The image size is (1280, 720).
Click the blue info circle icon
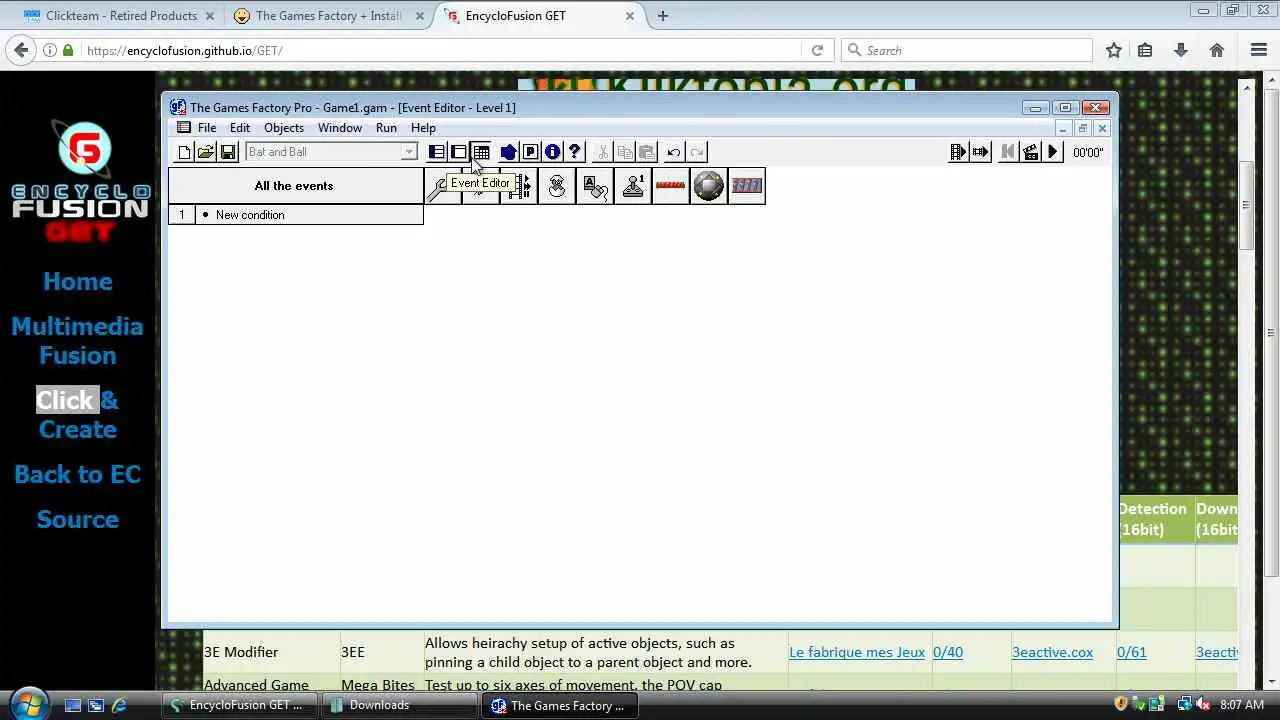coord(552,152)
